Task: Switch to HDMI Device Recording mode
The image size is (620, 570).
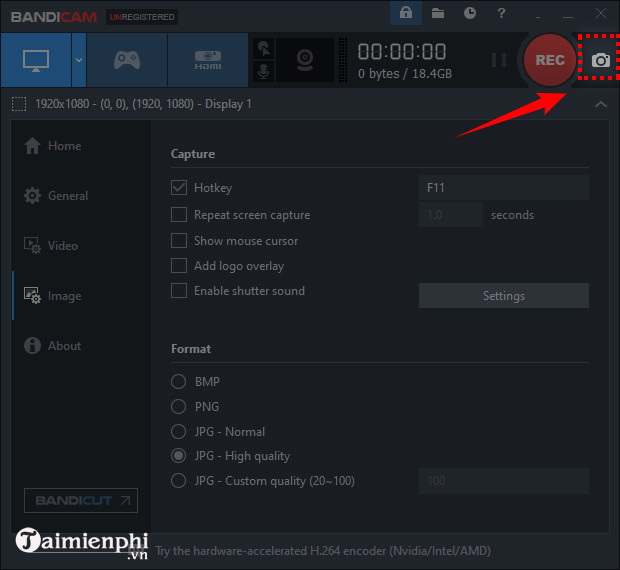Action: pyautogui.click(x=208, y=60)
